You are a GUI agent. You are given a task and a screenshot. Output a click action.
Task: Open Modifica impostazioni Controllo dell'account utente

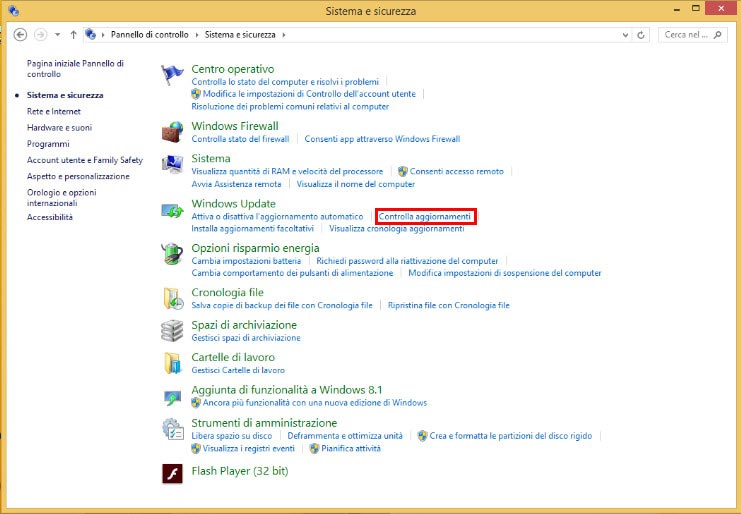coord(309,94)
